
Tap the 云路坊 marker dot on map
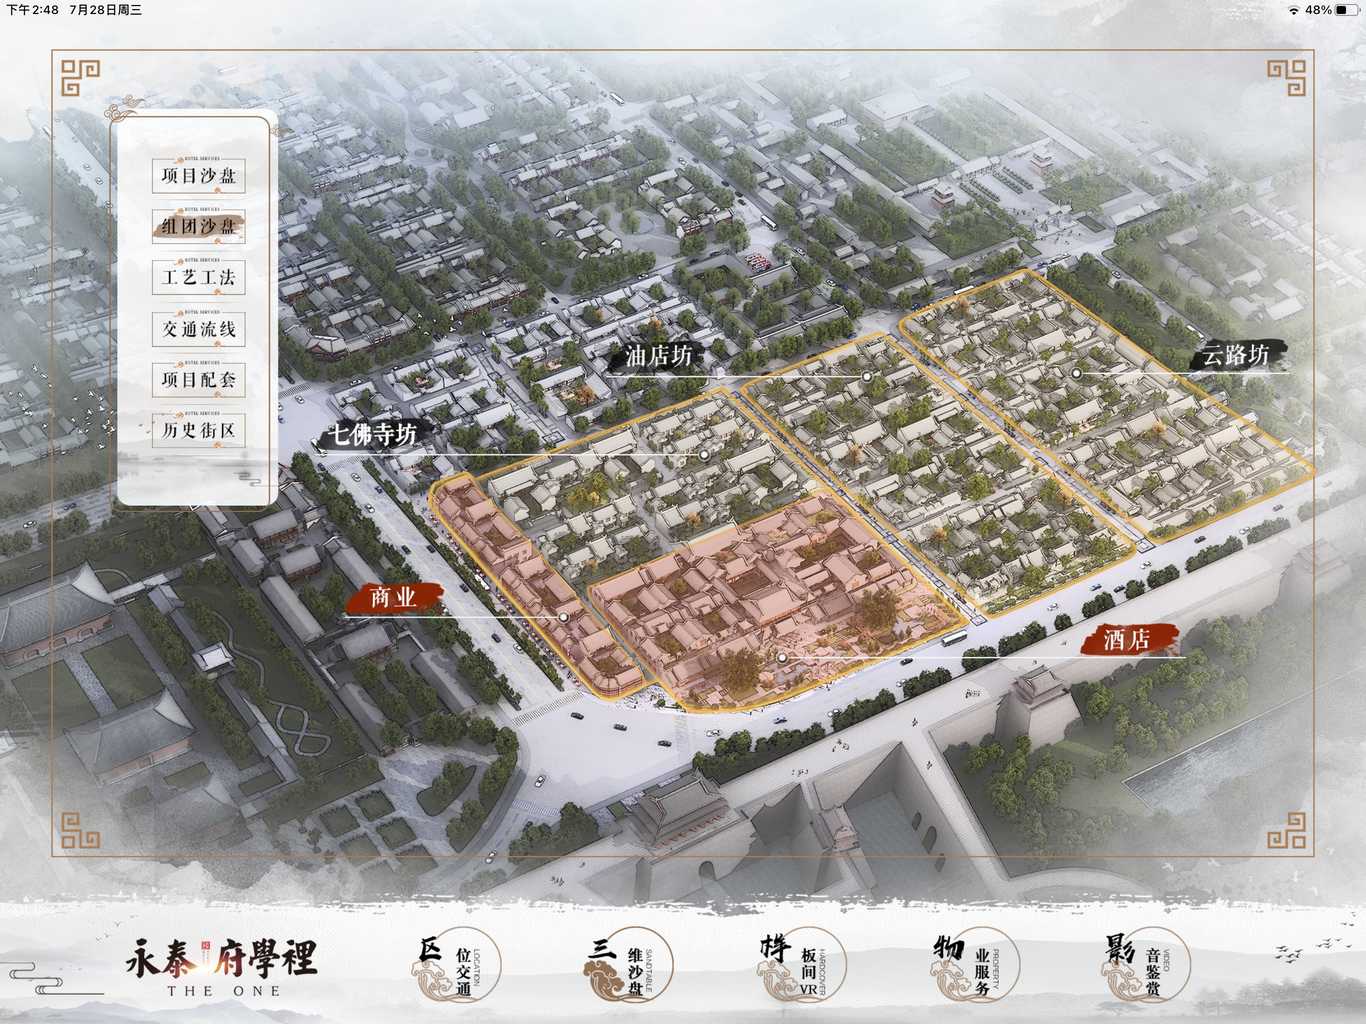click(1077, 373)
